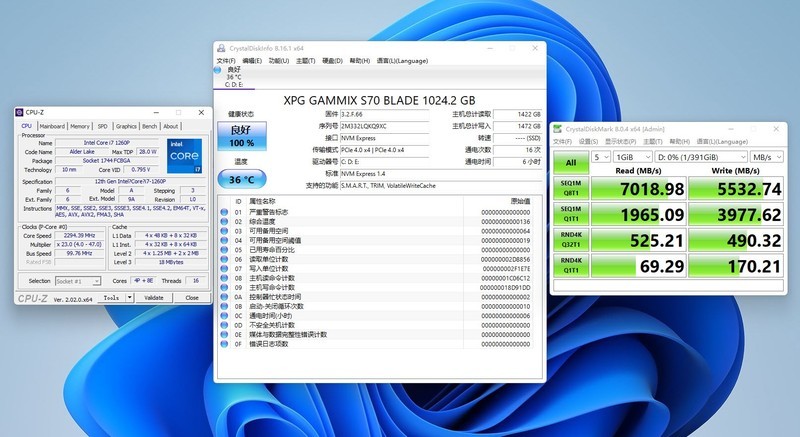Click the status icon for attribute 0E 媒体与数据完整性错误计数
Screen dimensions: 800x437
(224, 335)
